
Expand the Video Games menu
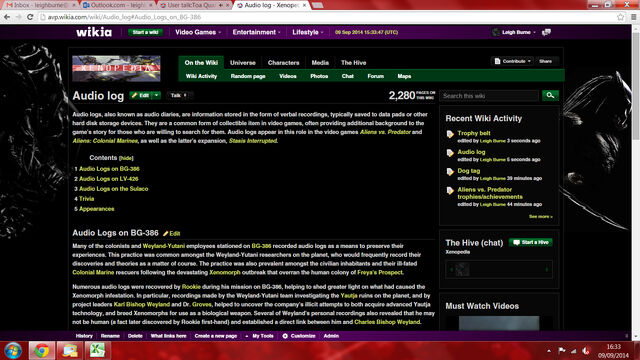coord(198,32)
